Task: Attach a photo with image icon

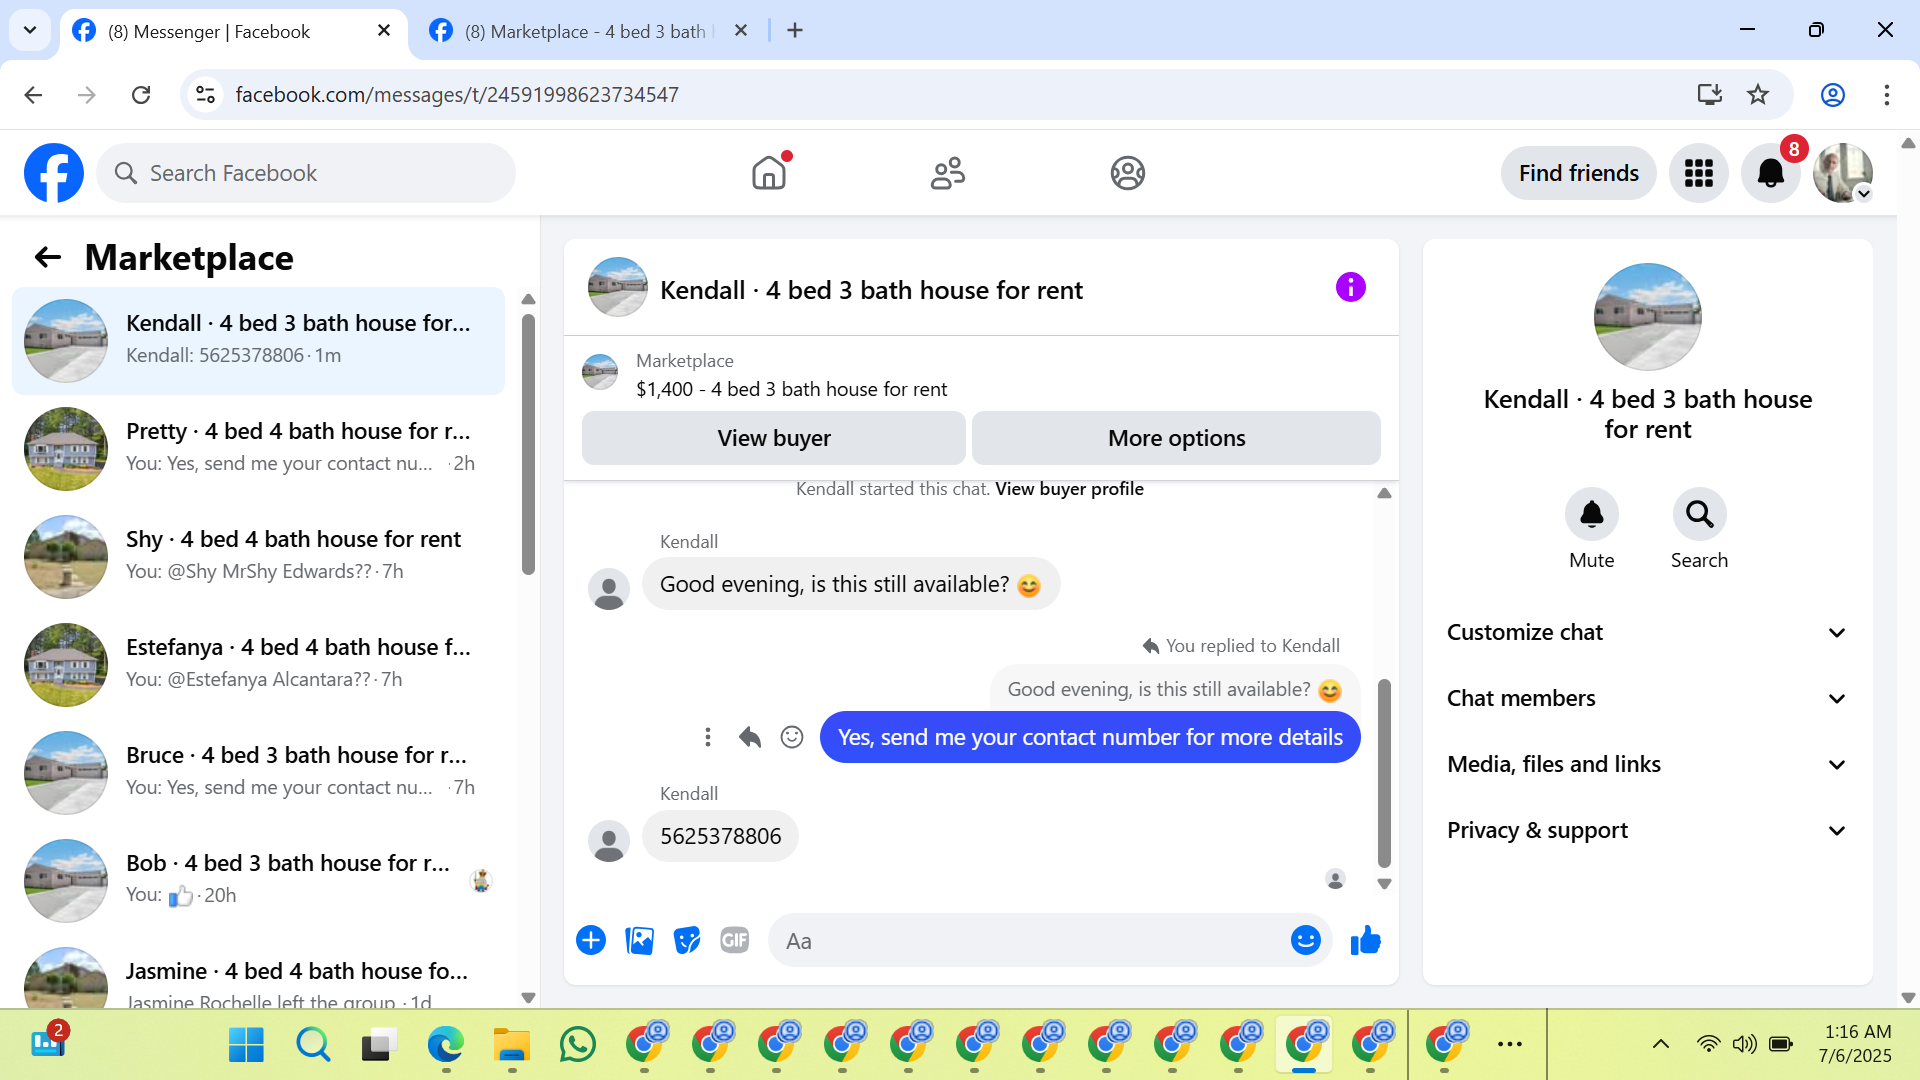Action: tap(639, 941)
